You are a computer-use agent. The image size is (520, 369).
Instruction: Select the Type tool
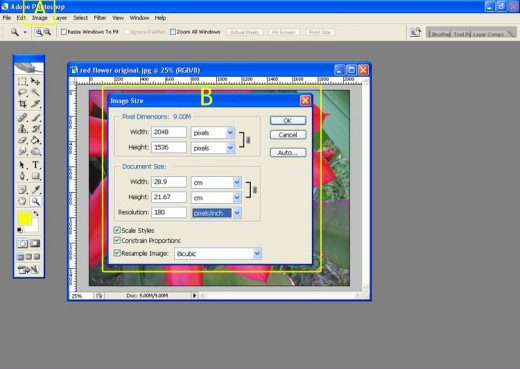tap(35, 165)
